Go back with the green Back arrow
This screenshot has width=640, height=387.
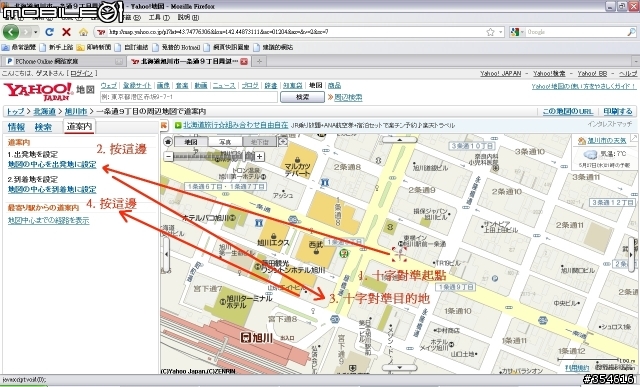(11, 32)
